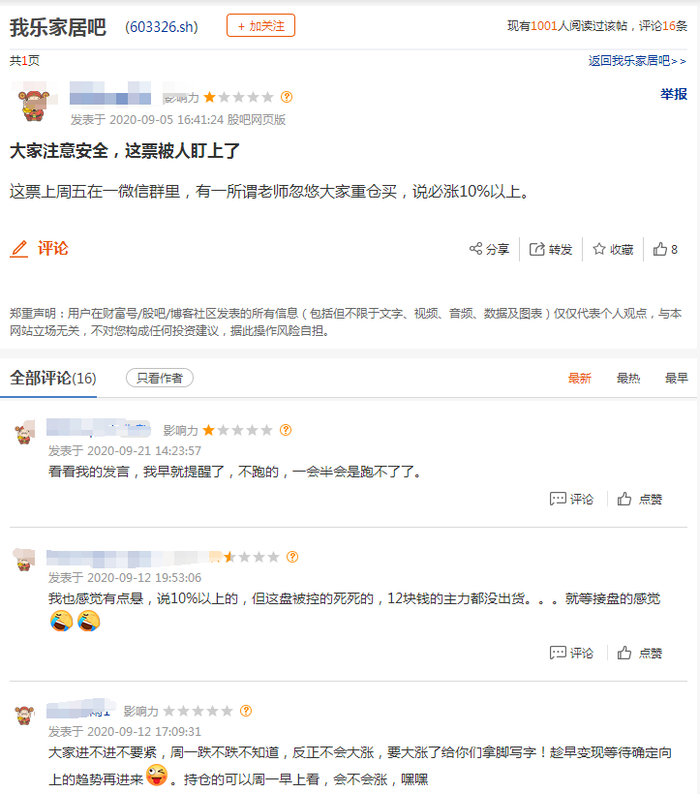Sort comments by 最新
This screenshot has height=794, width=700.
(579, 378)
